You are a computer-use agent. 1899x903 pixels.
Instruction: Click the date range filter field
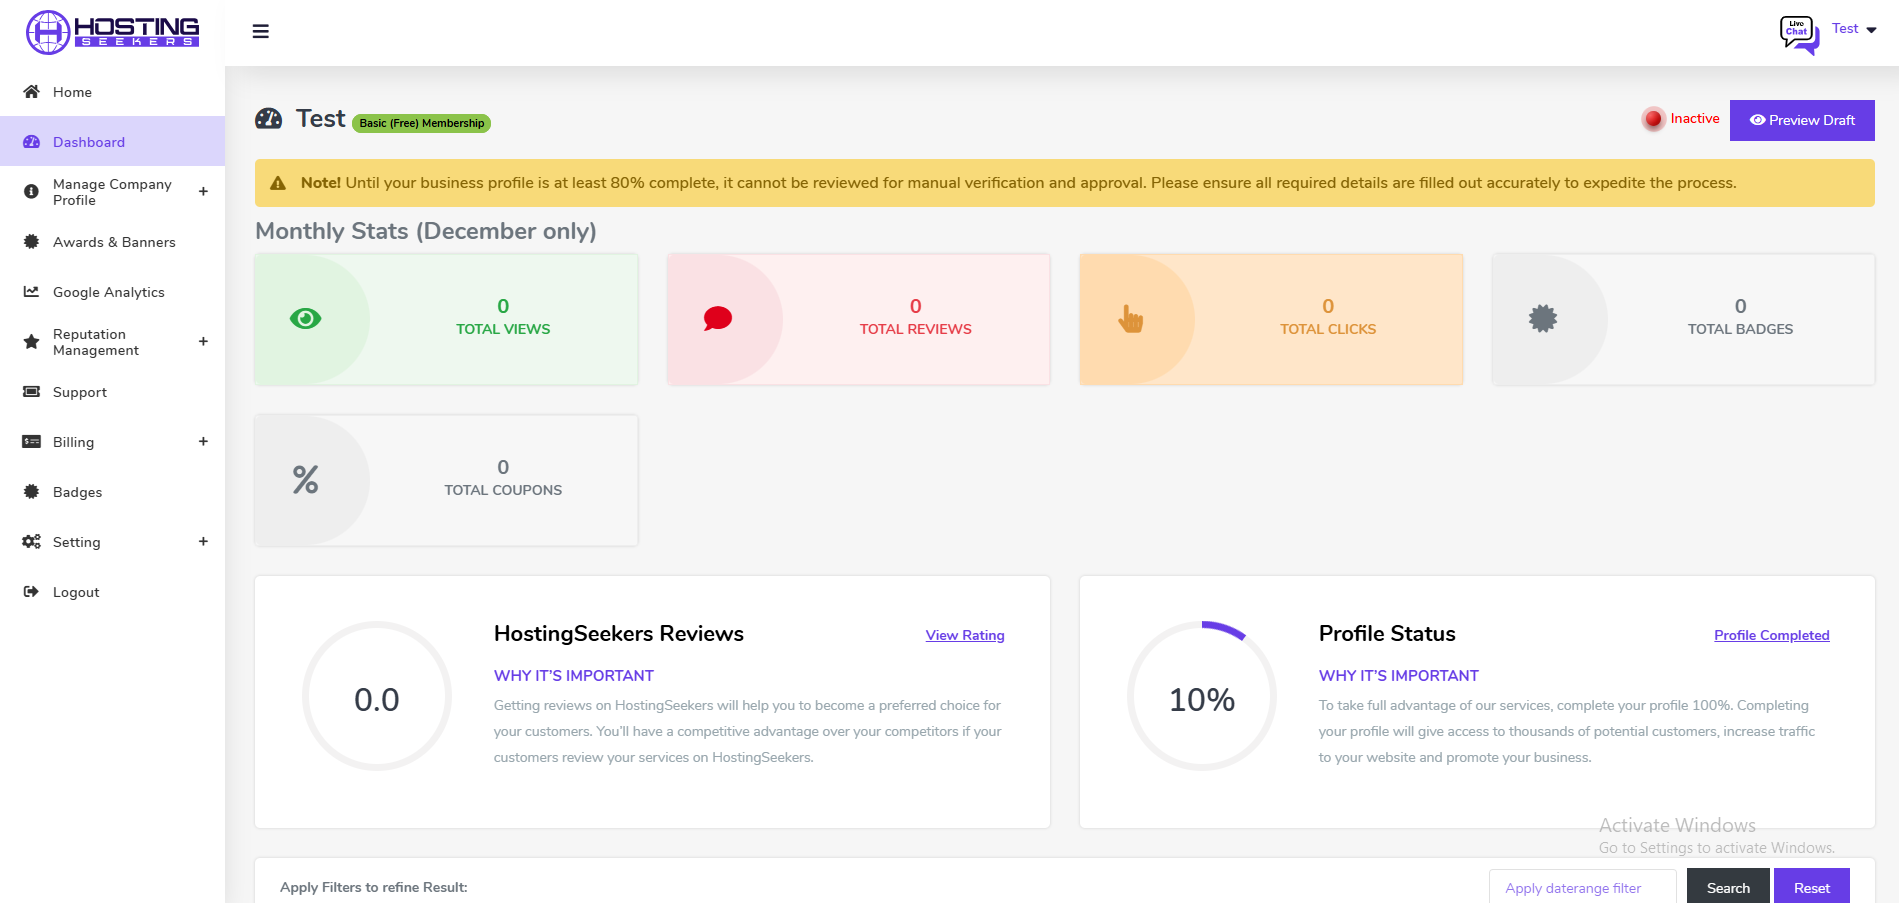click(x=1581, y=888)
